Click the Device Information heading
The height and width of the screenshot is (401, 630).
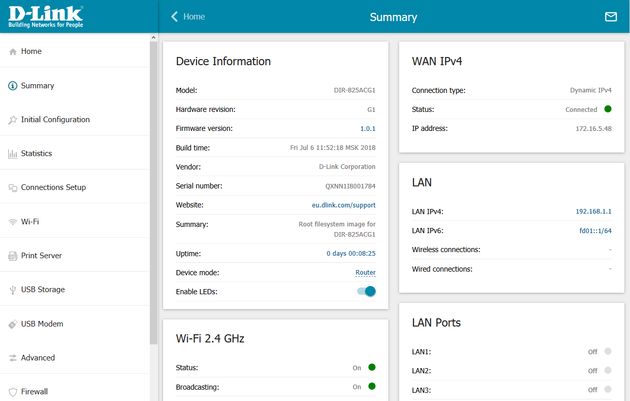click(223, 61)
